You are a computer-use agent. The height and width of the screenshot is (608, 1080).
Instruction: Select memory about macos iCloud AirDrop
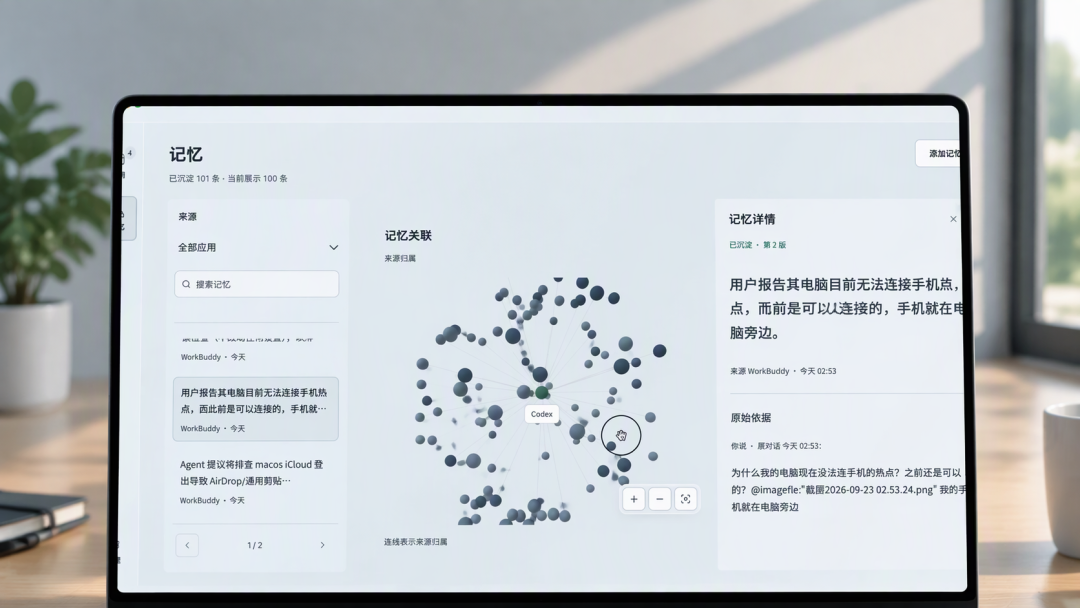(x=256, y=481)
